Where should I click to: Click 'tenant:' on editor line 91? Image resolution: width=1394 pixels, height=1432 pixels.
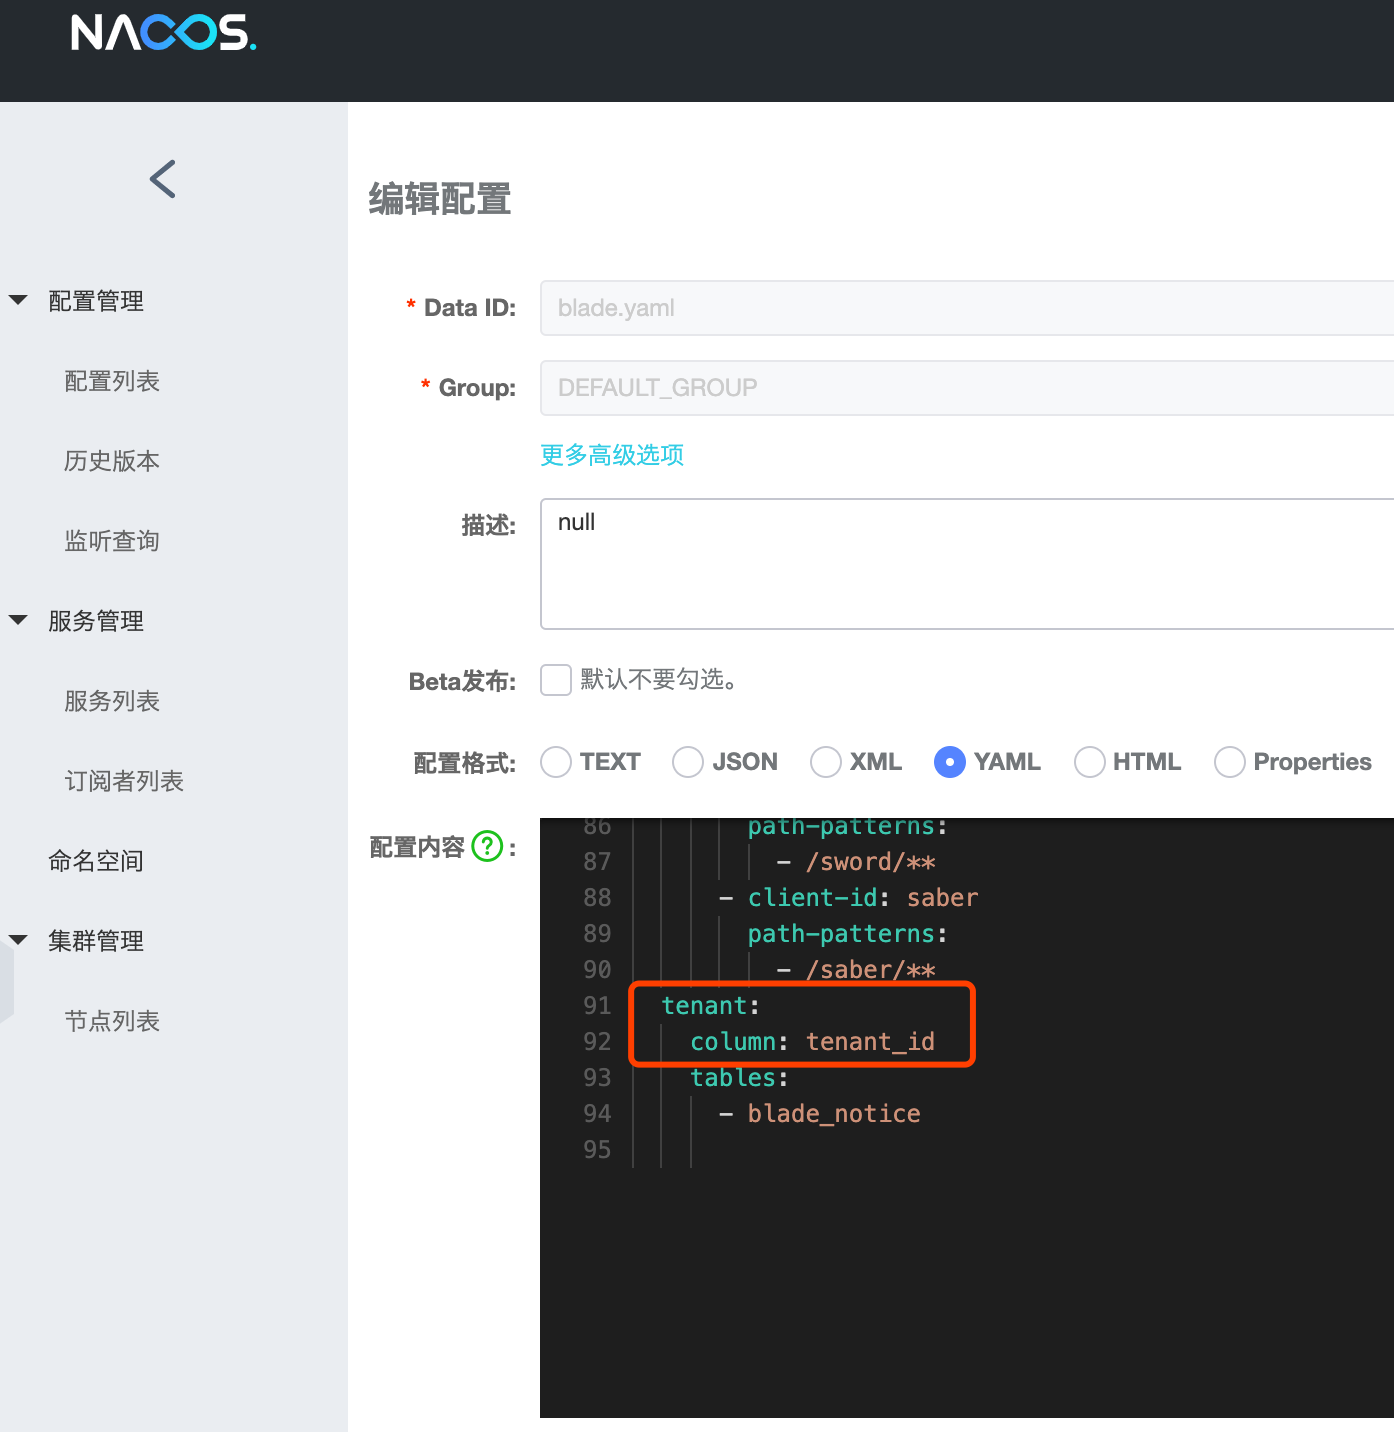pos(711,1005)
